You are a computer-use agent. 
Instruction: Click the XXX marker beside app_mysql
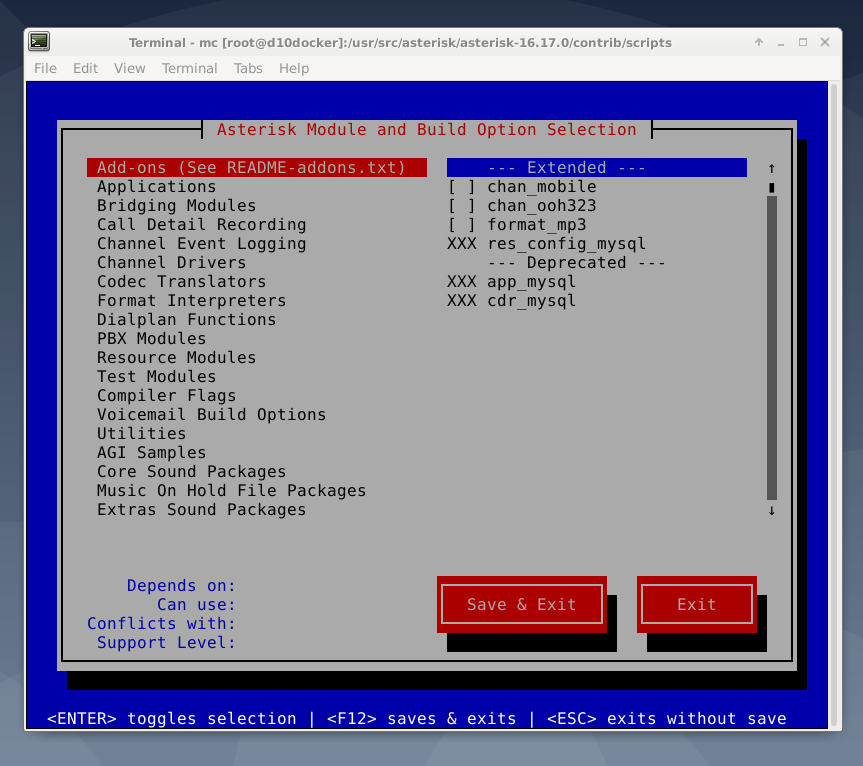(461, 282)
